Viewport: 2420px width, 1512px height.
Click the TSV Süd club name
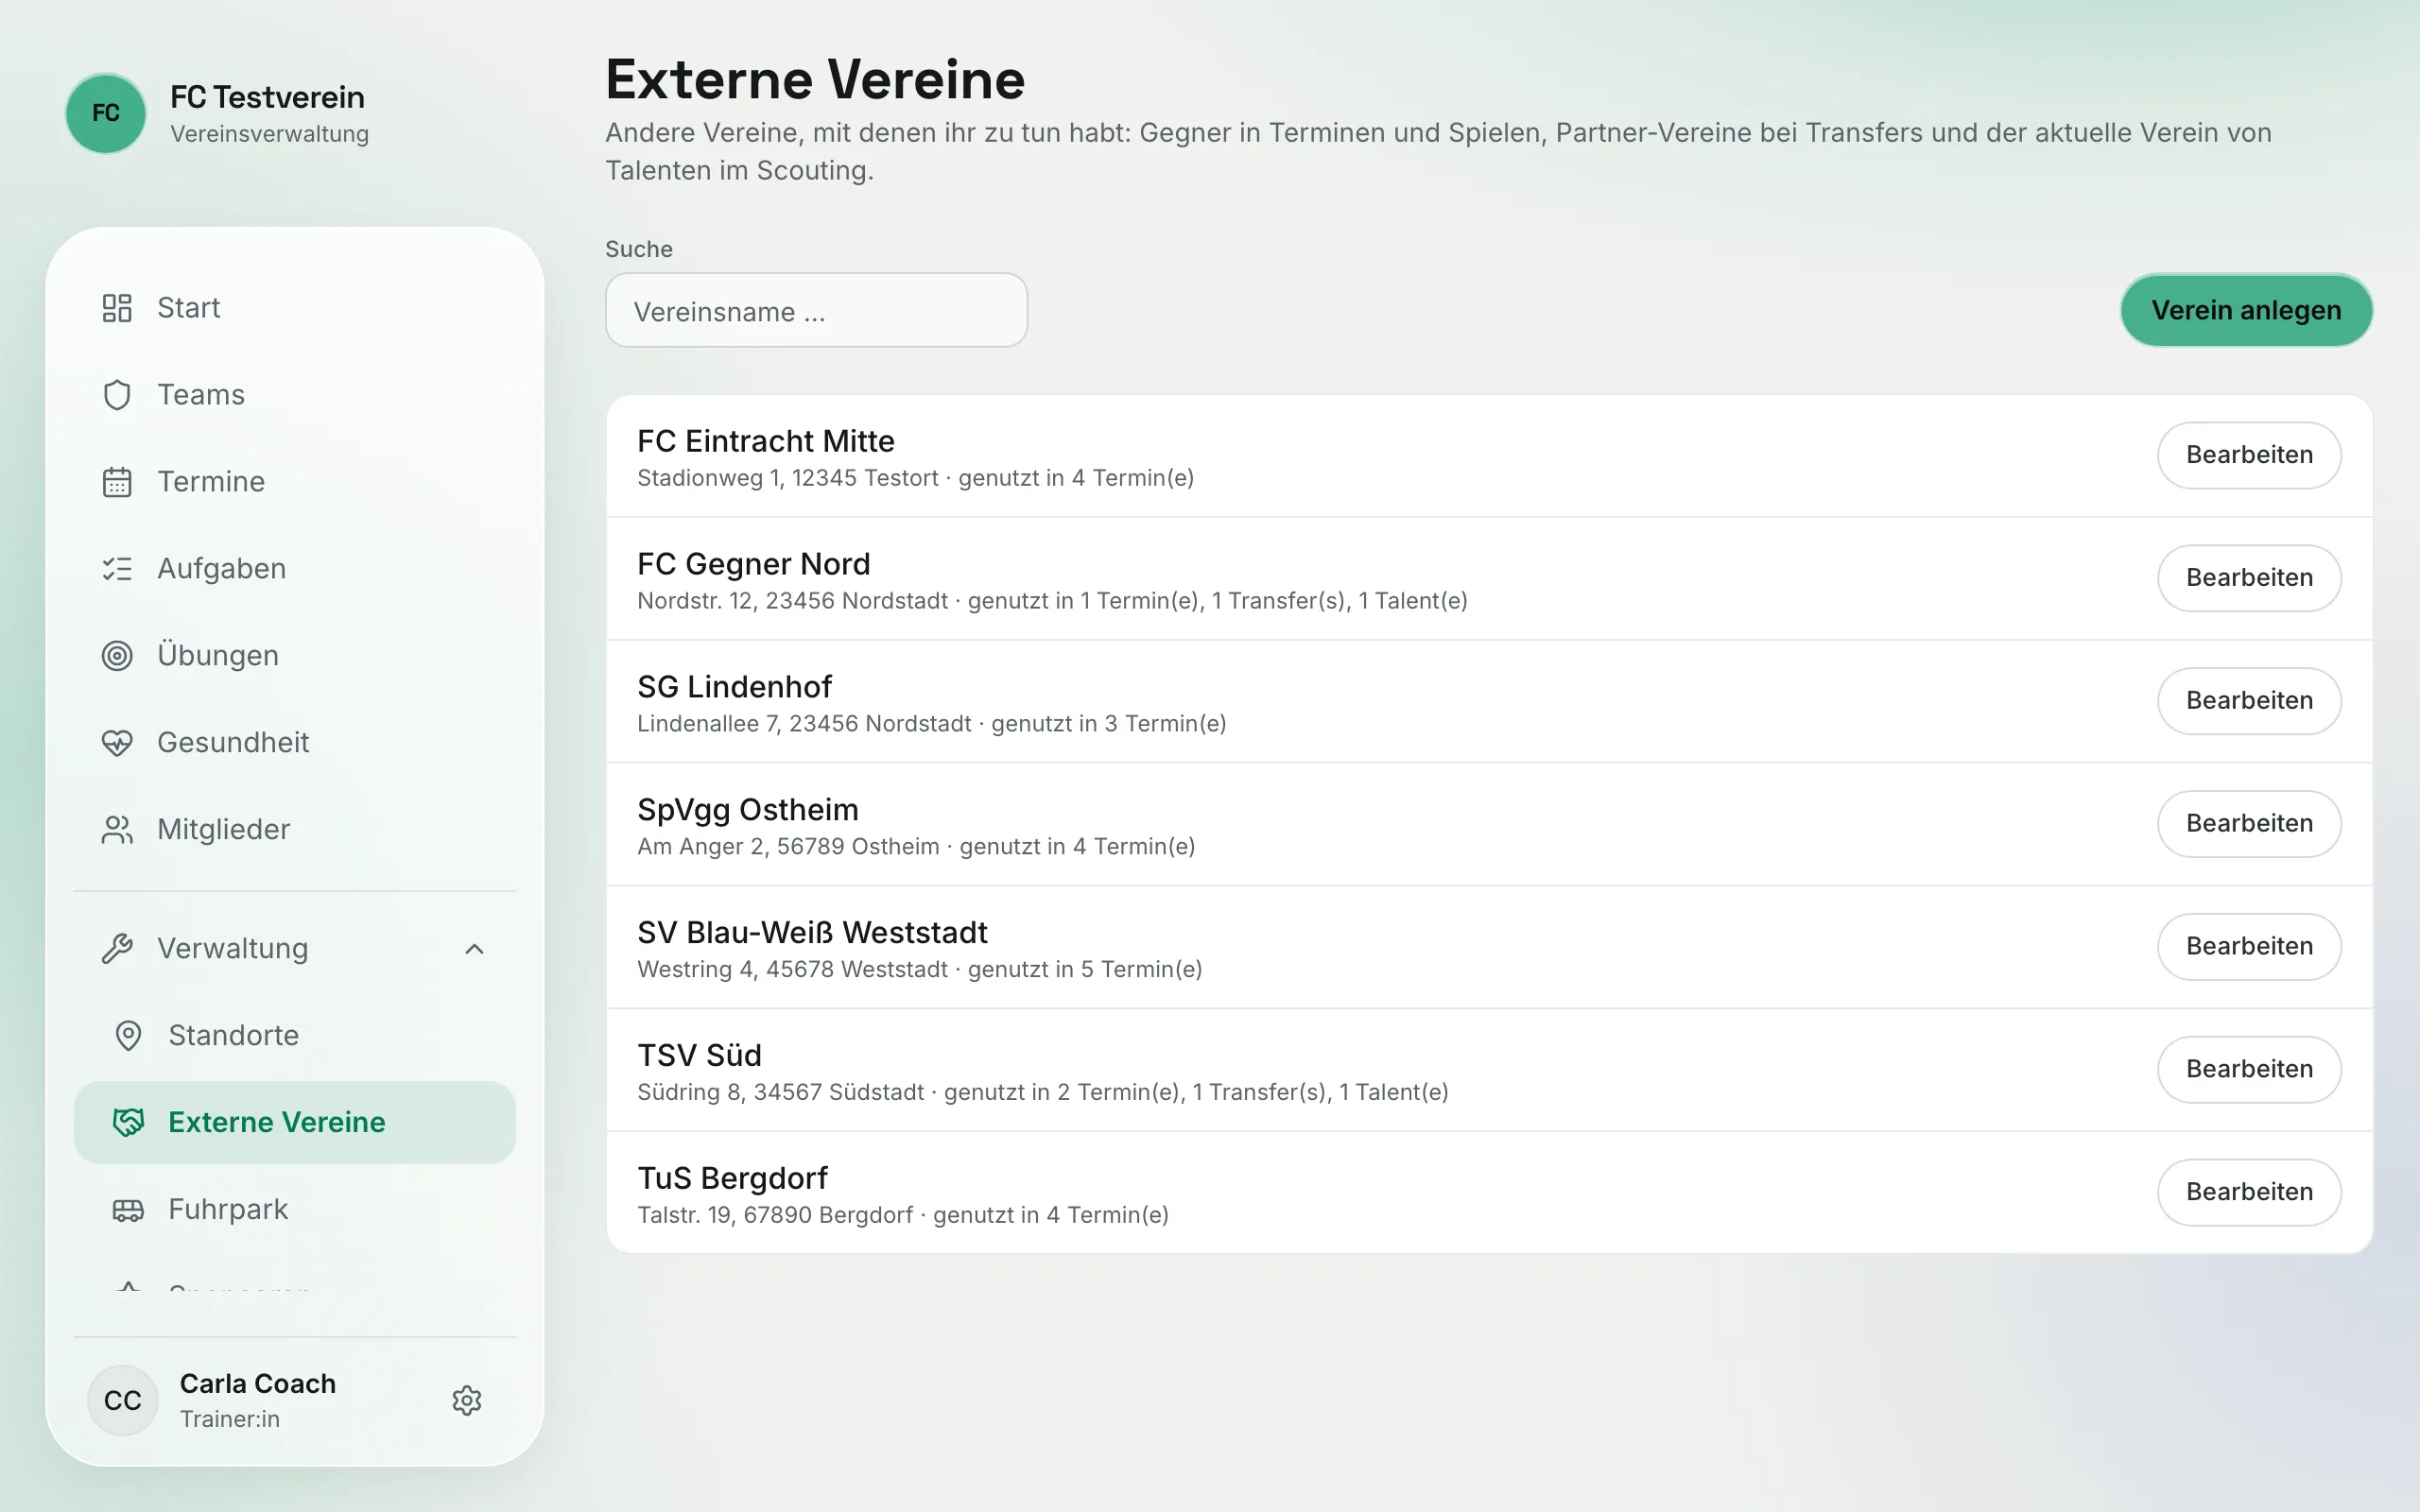tap(700, 1055)
